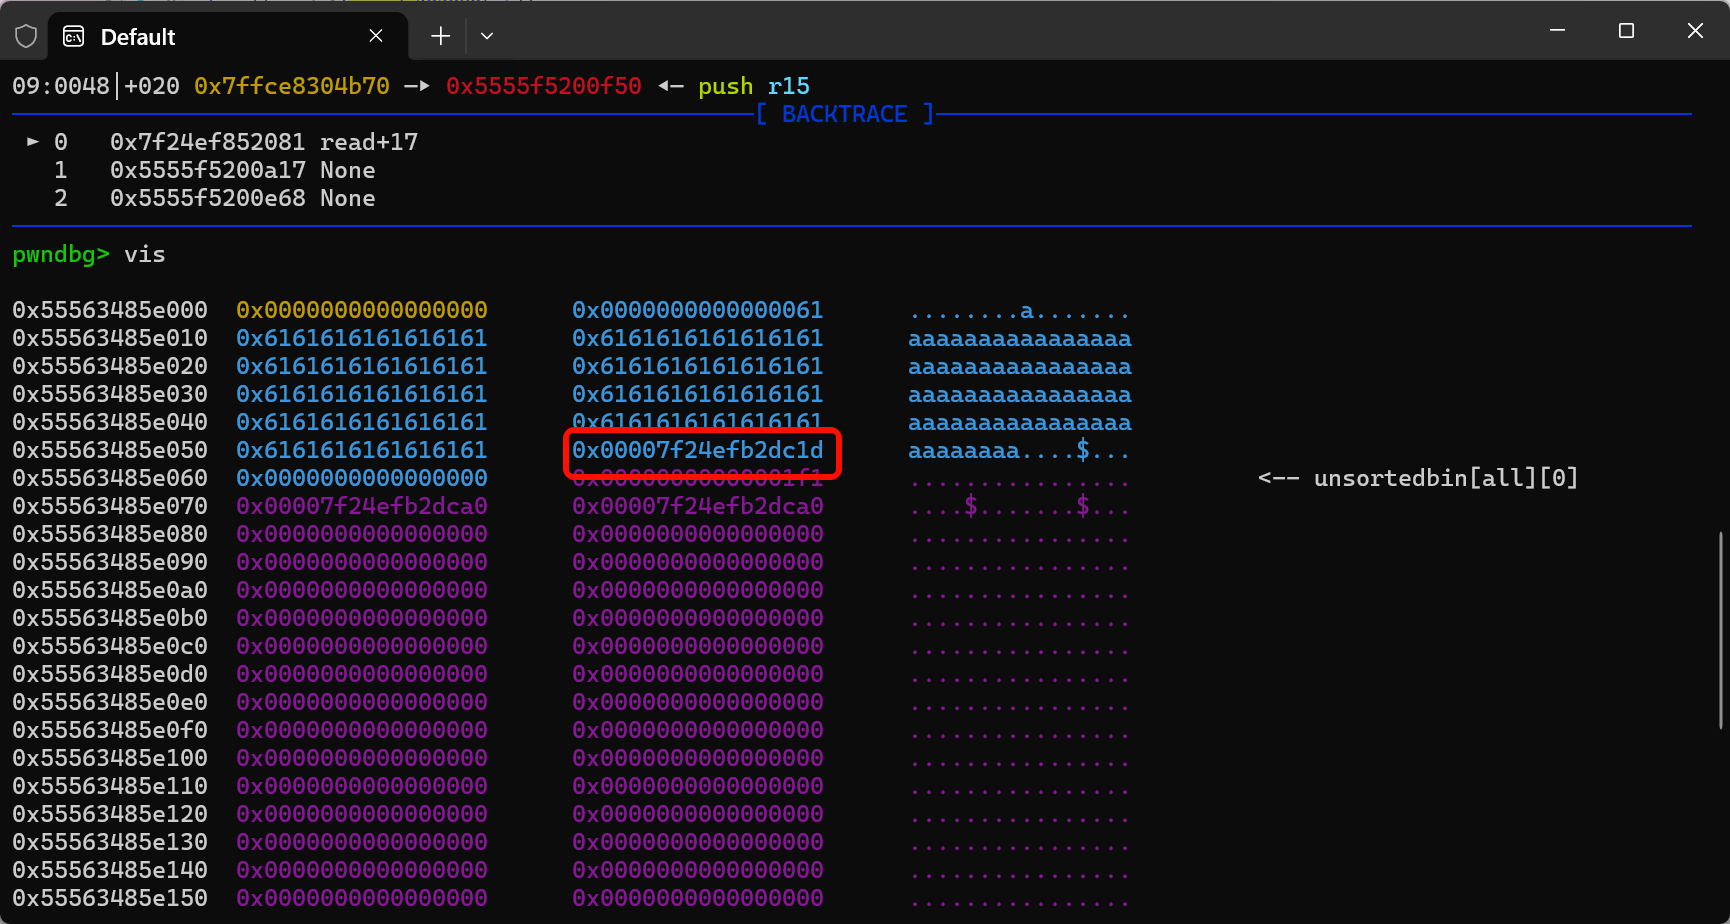
Task: Click the ASCII dump 'aaaaaaaa....$...'
Action: pyautogui.click(x=1020, y=450)
